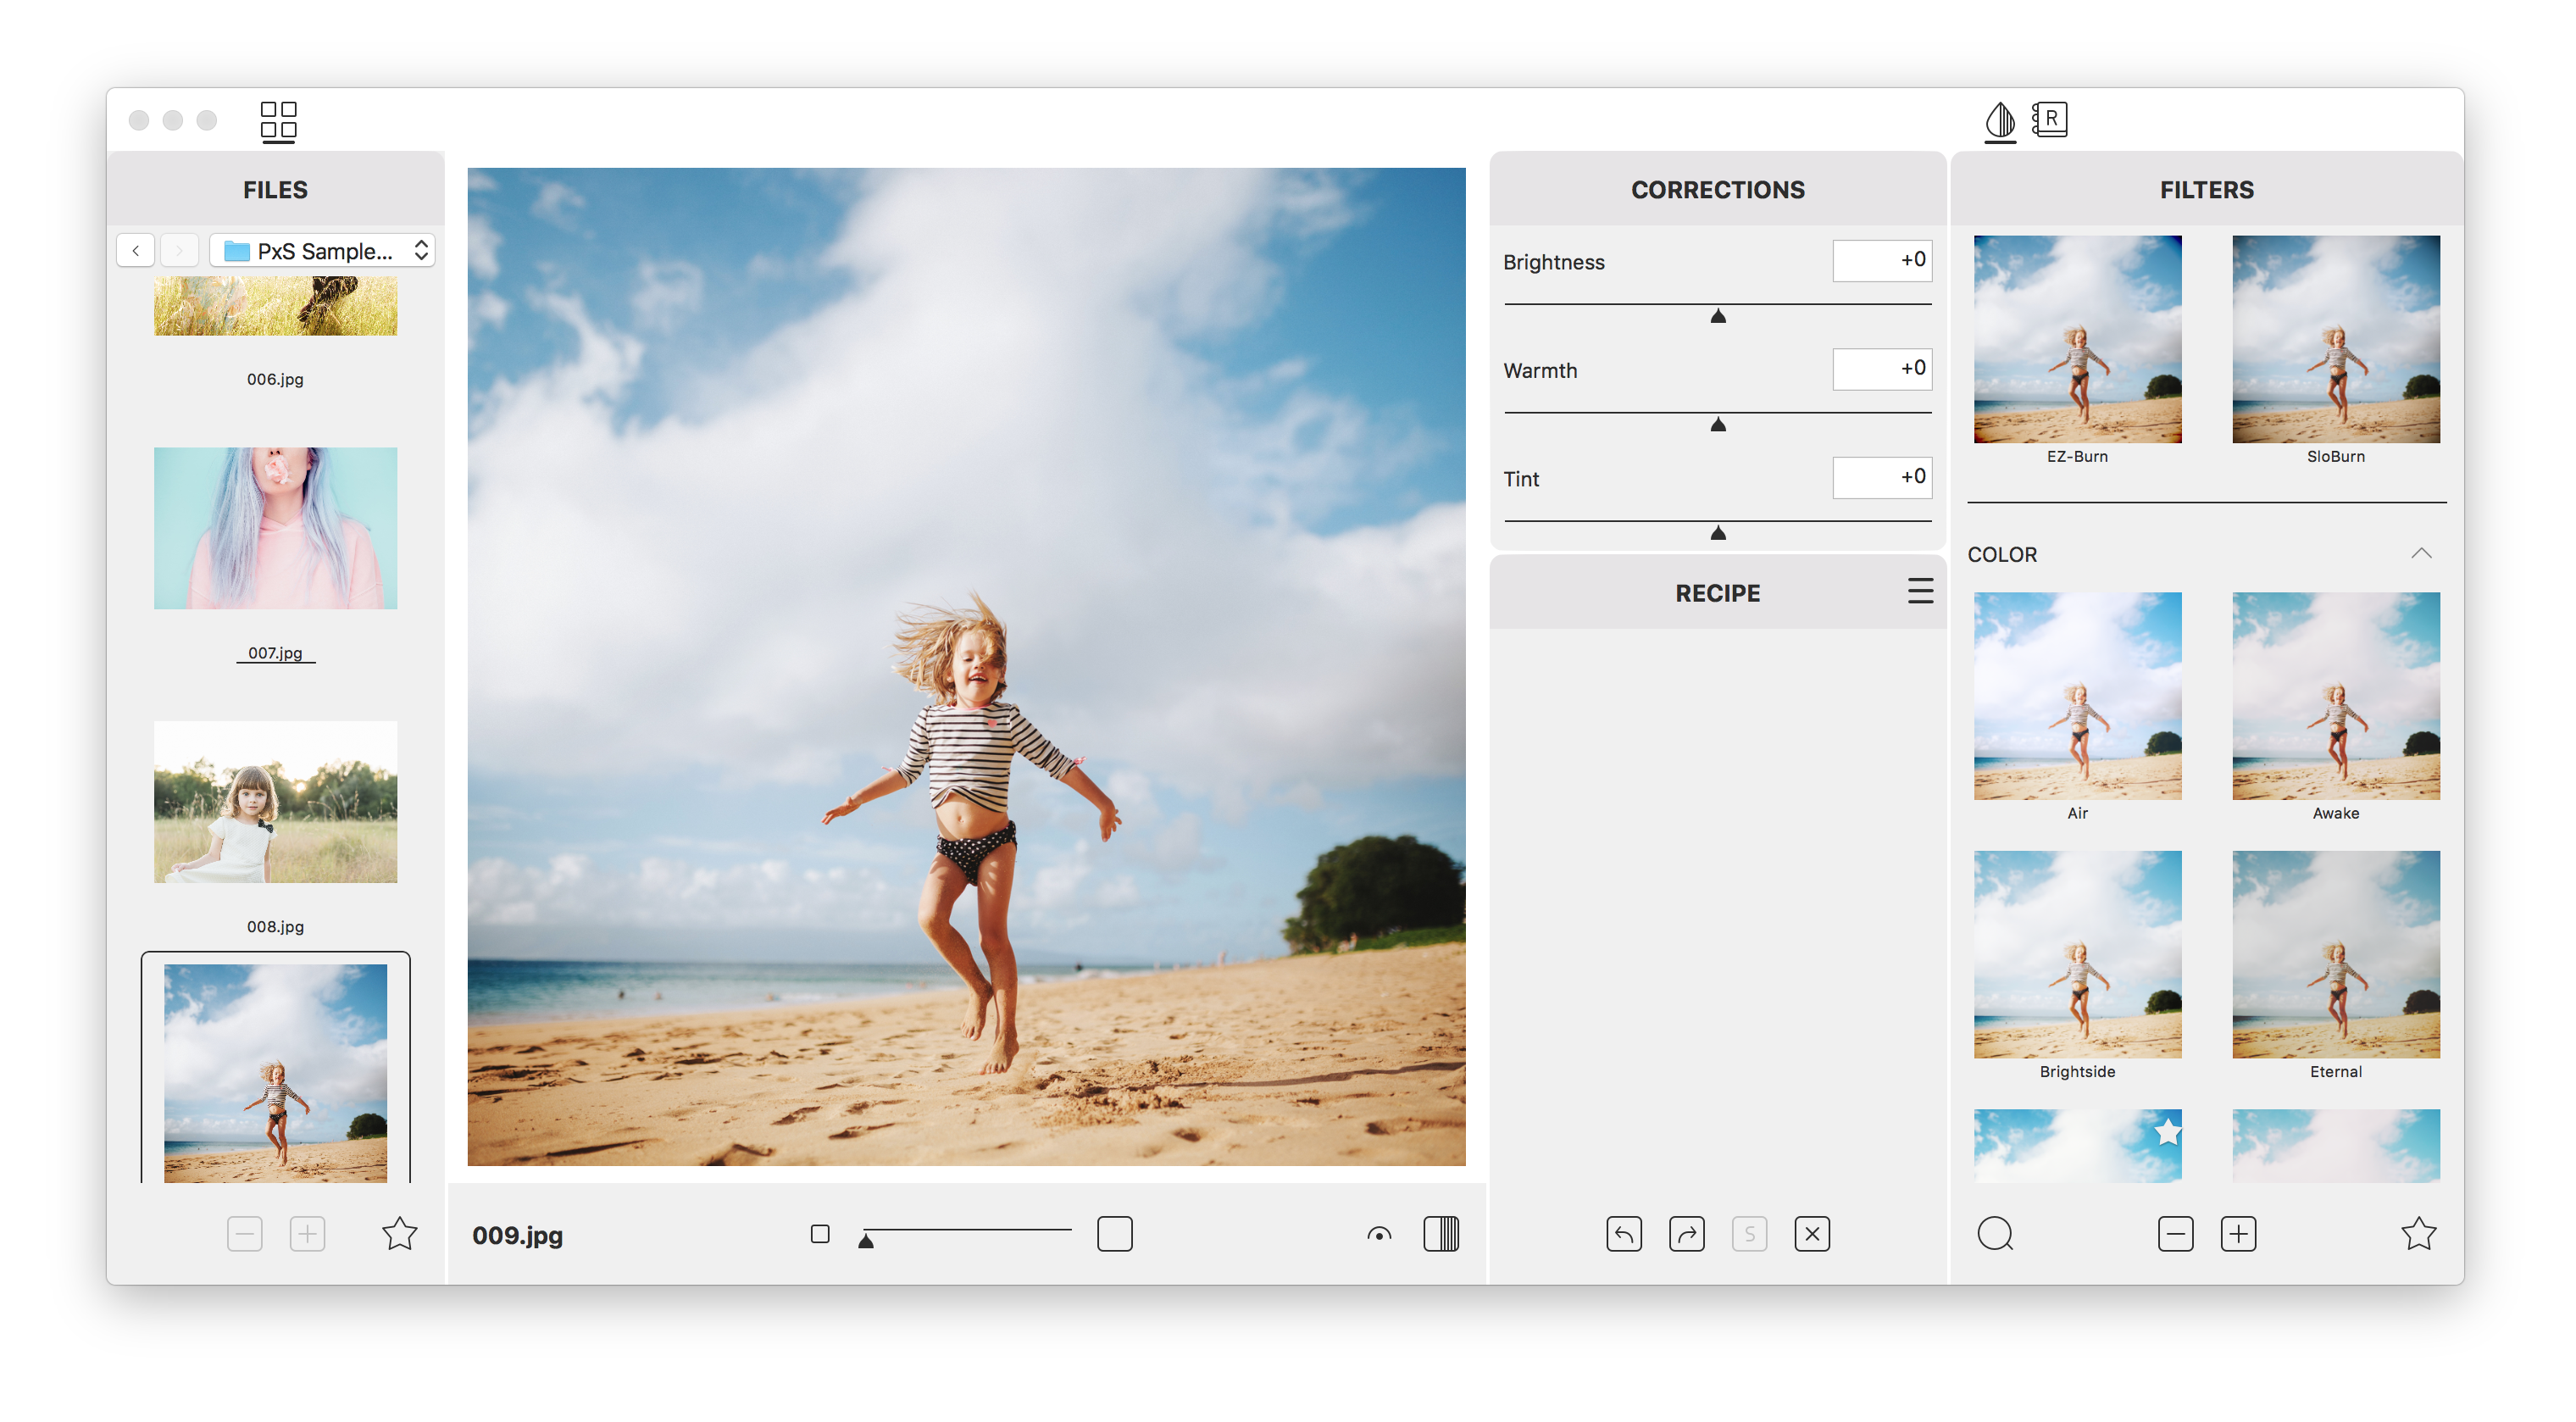
Task: Open the filters droplet panel icon
Action: click(1999, 121)
